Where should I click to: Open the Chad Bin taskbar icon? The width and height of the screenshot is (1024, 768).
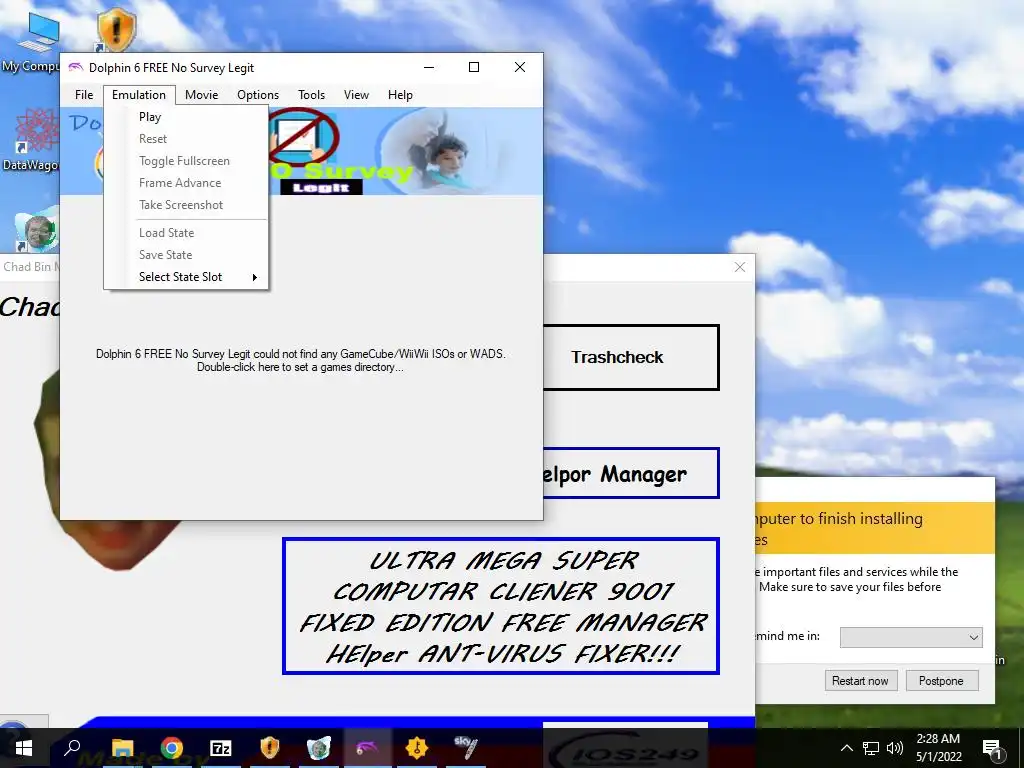click(319, 748)
